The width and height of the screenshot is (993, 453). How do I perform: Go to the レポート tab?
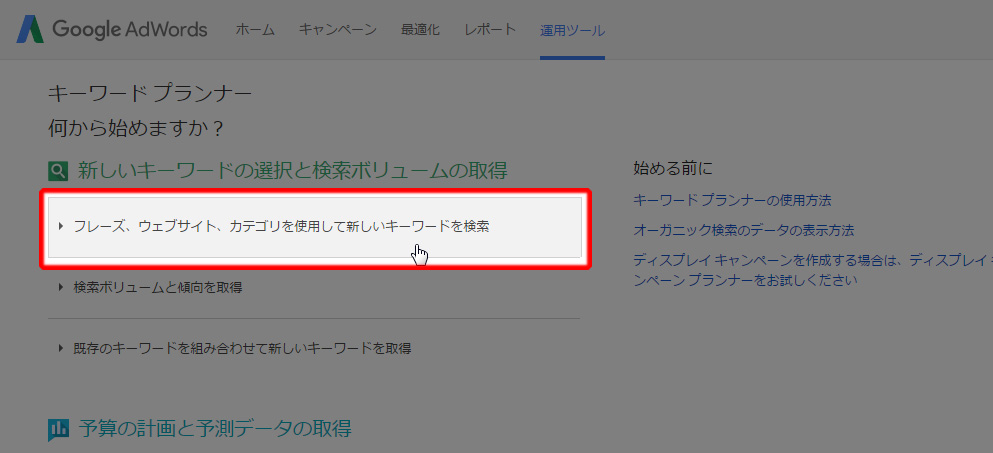(490, 30)
